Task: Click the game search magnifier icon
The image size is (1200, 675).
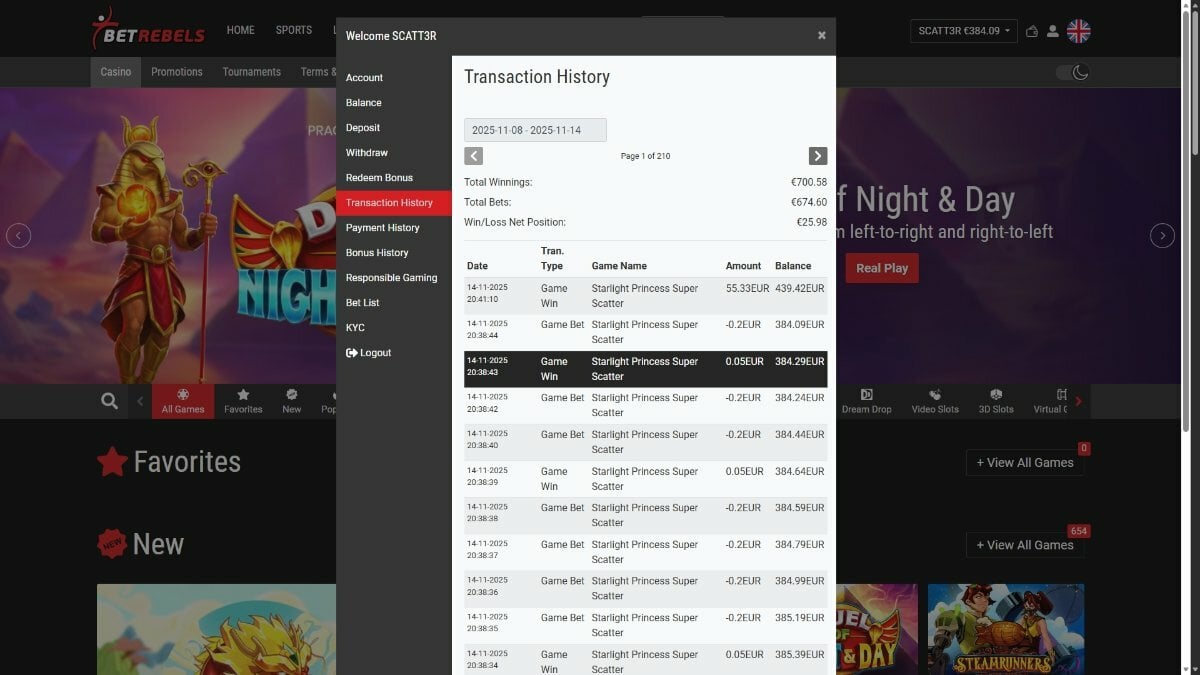Action: coord(109,401)
